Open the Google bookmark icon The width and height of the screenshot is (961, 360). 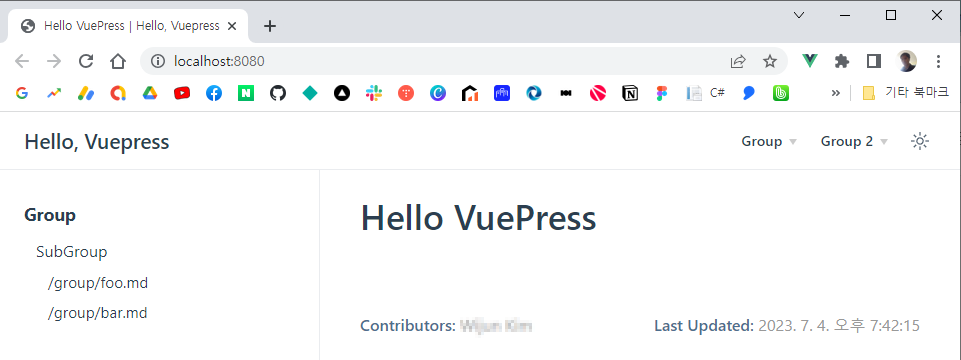[22, 93]
